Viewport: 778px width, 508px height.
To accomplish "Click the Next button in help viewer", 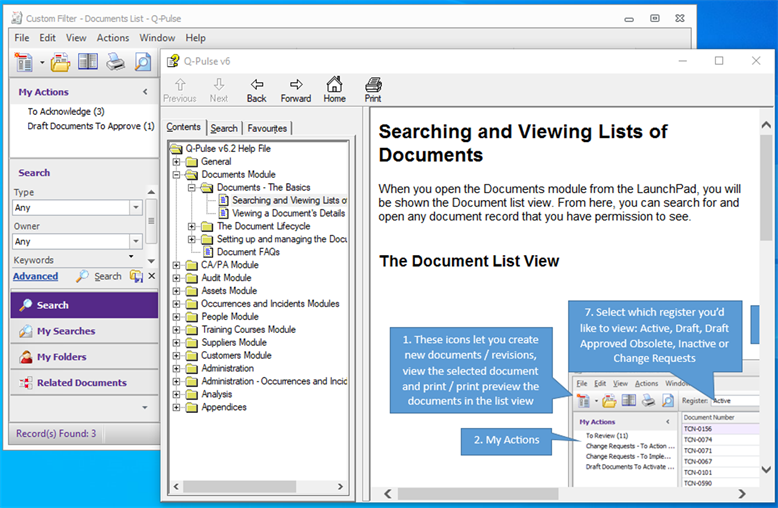I will pos(218,90).
